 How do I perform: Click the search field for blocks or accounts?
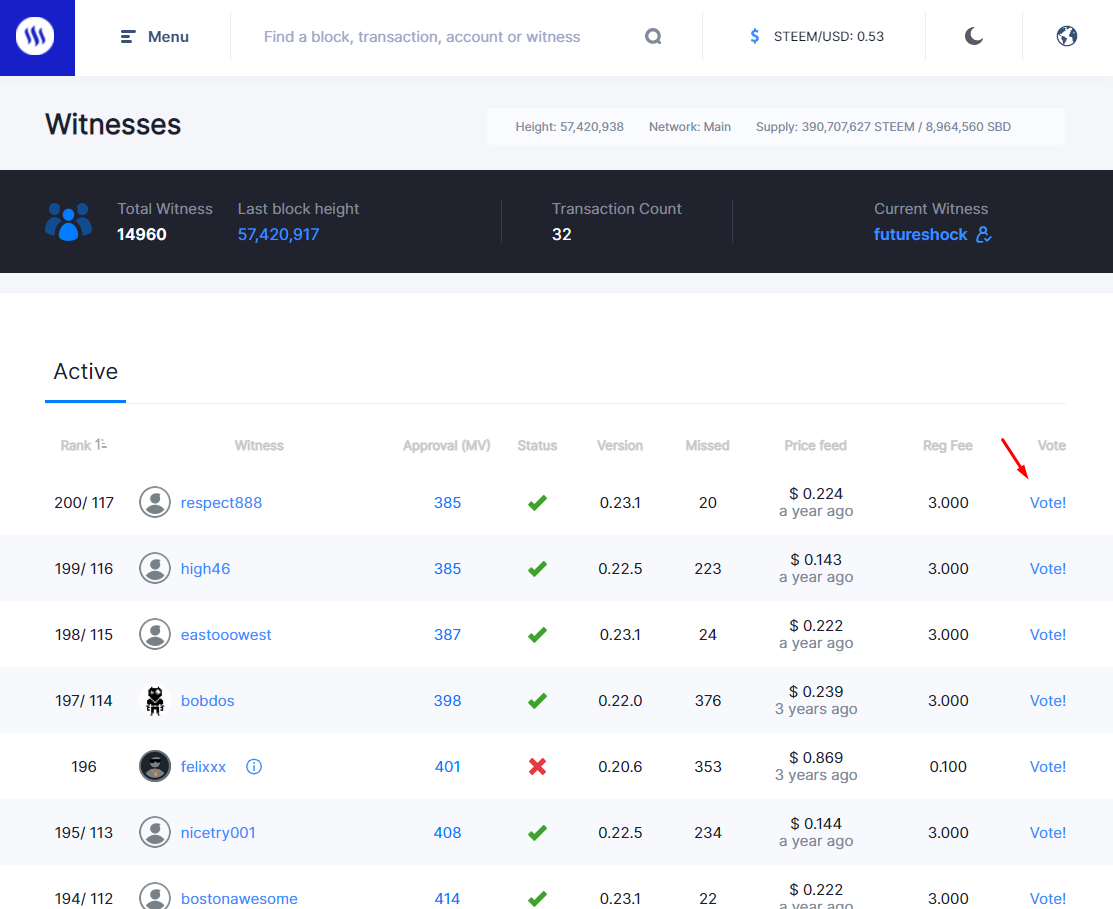(422, 37)
